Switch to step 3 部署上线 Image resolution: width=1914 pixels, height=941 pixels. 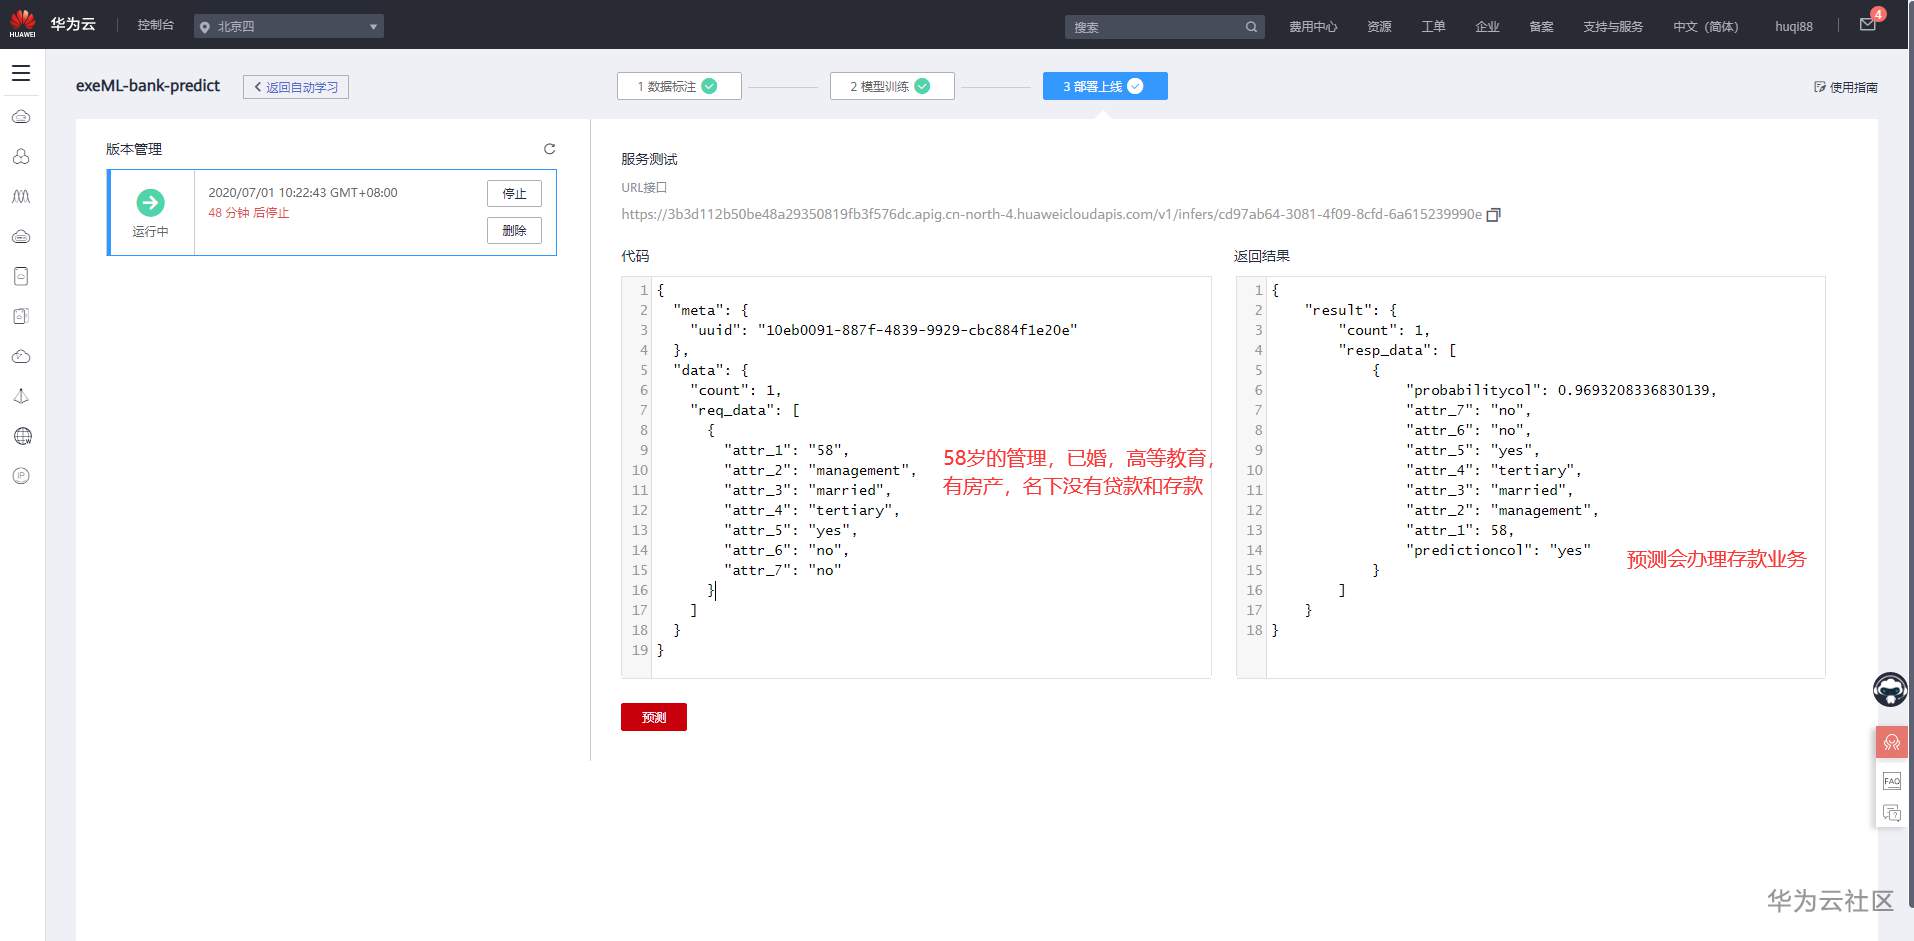coord(1105,86)
